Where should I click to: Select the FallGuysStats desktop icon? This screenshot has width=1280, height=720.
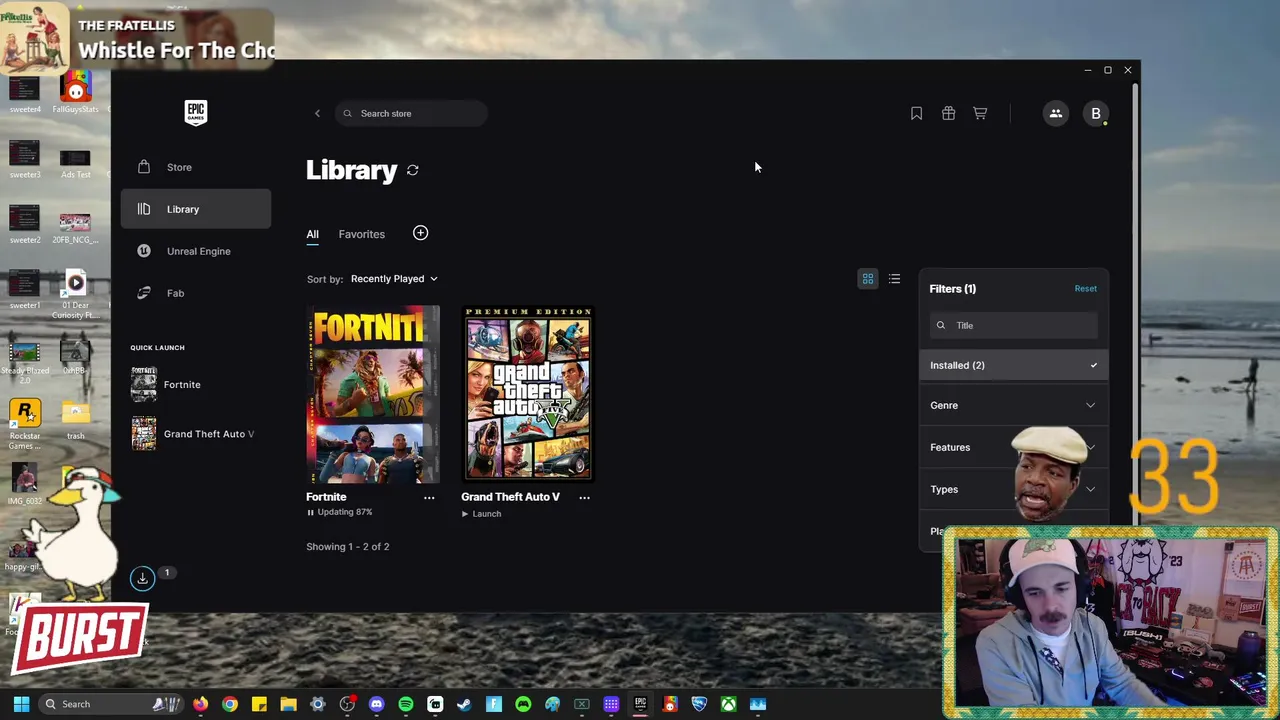point(76,94)
